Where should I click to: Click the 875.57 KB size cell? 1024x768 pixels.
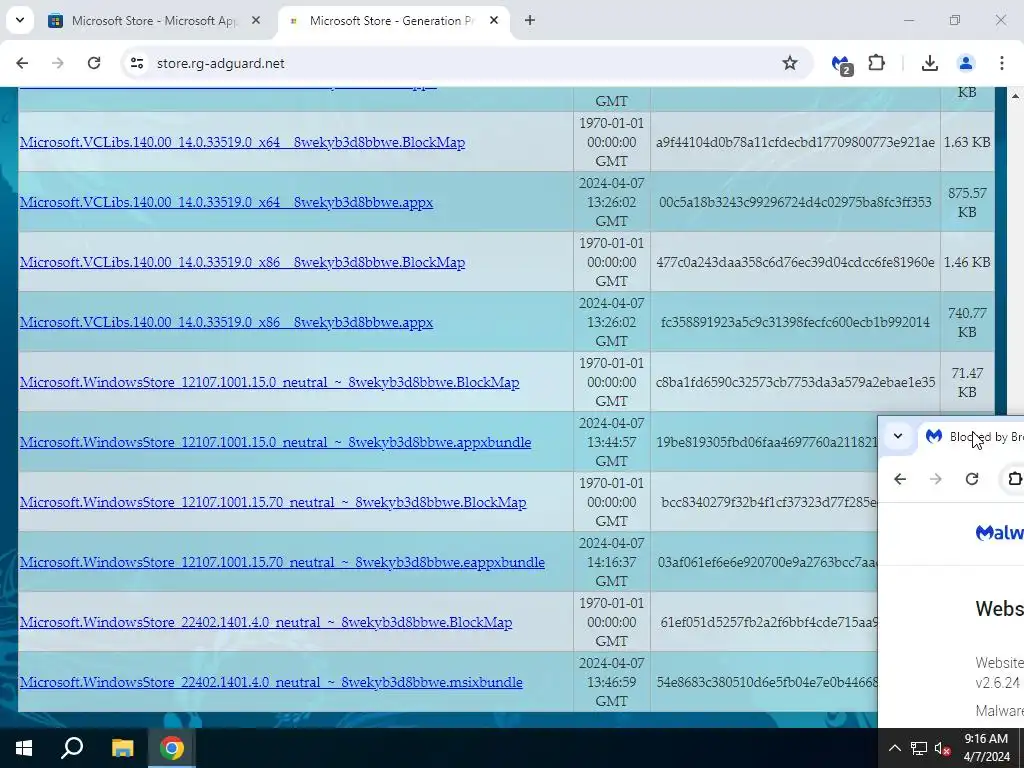(967, 202)
